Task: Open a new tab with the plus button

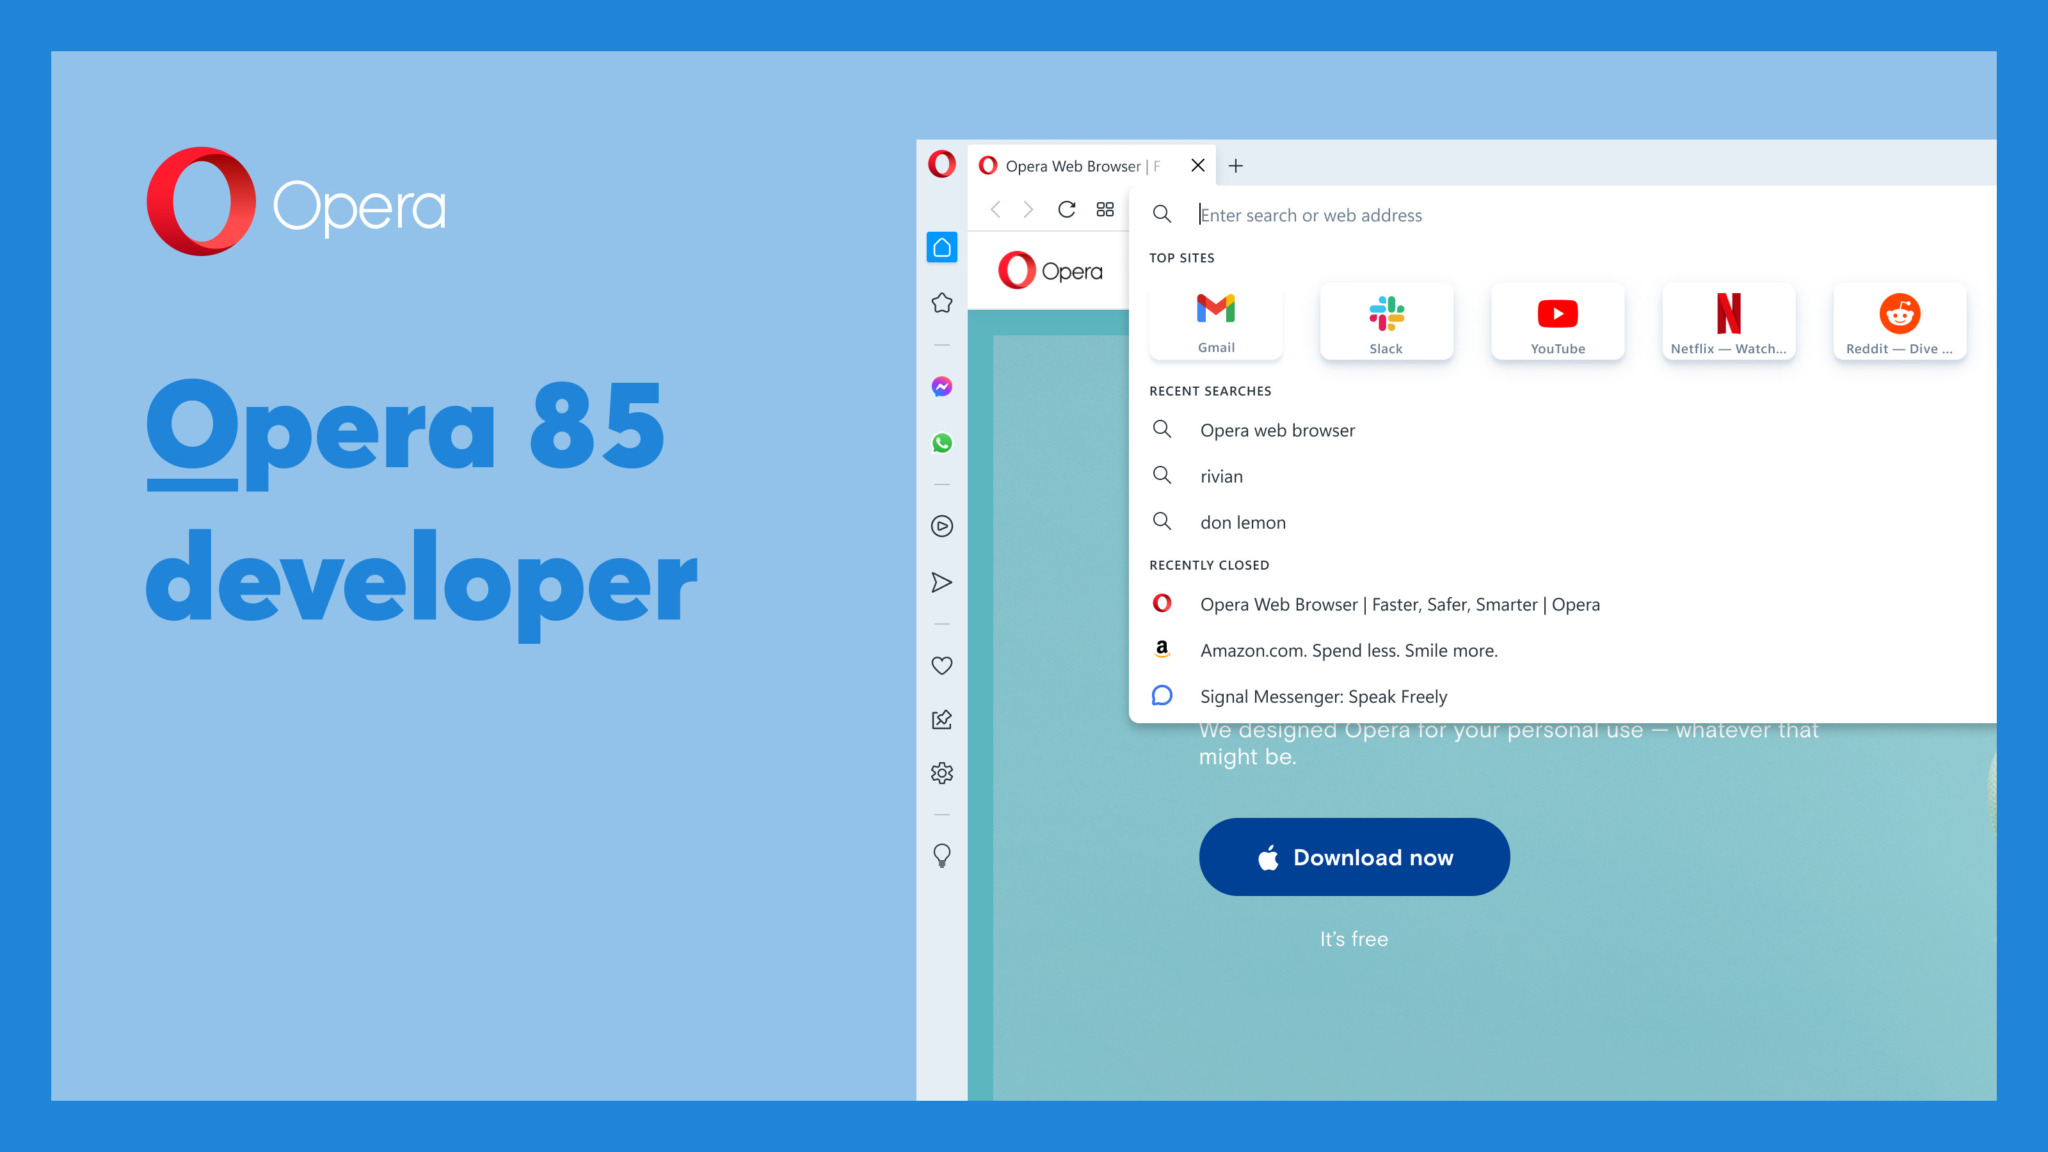Action: (1236, 166)
